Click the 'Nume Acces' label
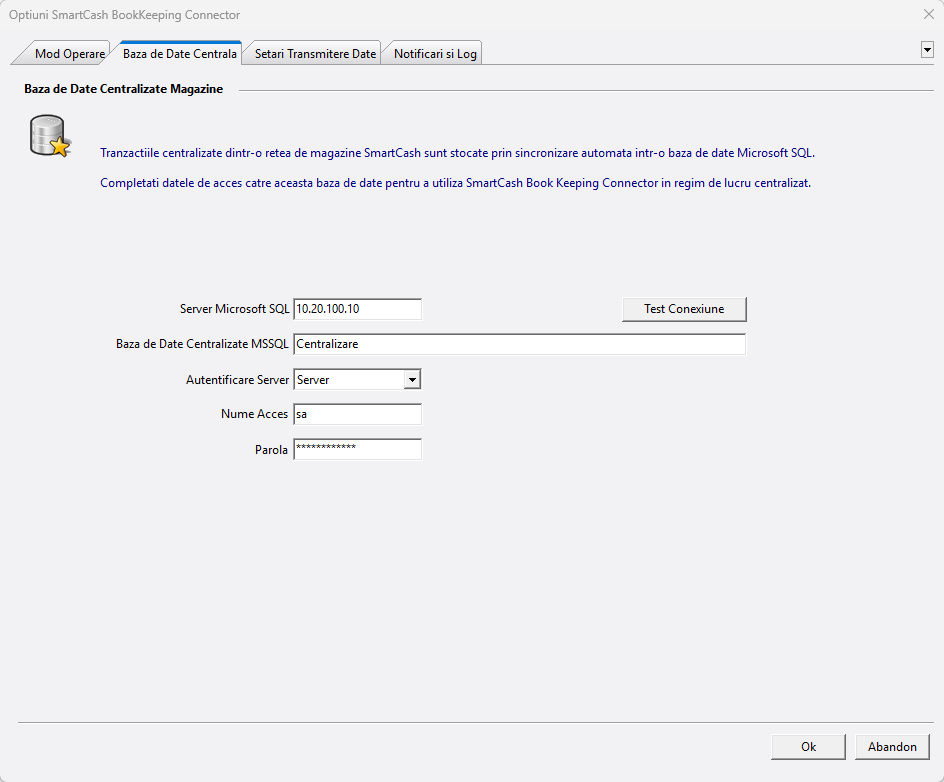 pyautogui.click(x=254, y=414)
